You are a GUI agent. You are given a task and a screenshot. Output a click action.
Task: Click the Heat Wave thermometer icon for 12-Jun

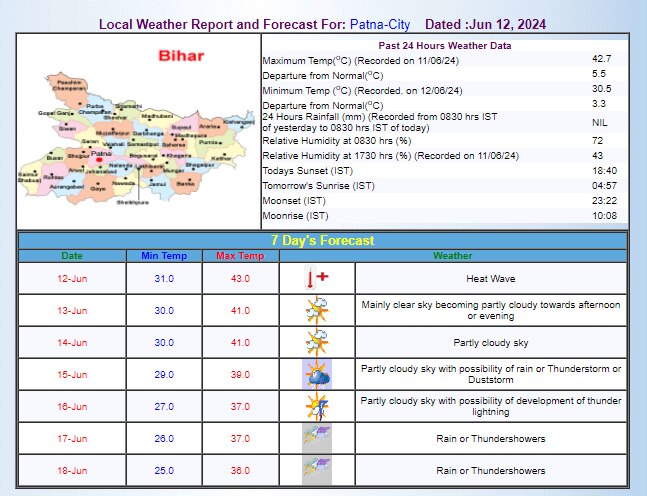(x=316, y=279)
